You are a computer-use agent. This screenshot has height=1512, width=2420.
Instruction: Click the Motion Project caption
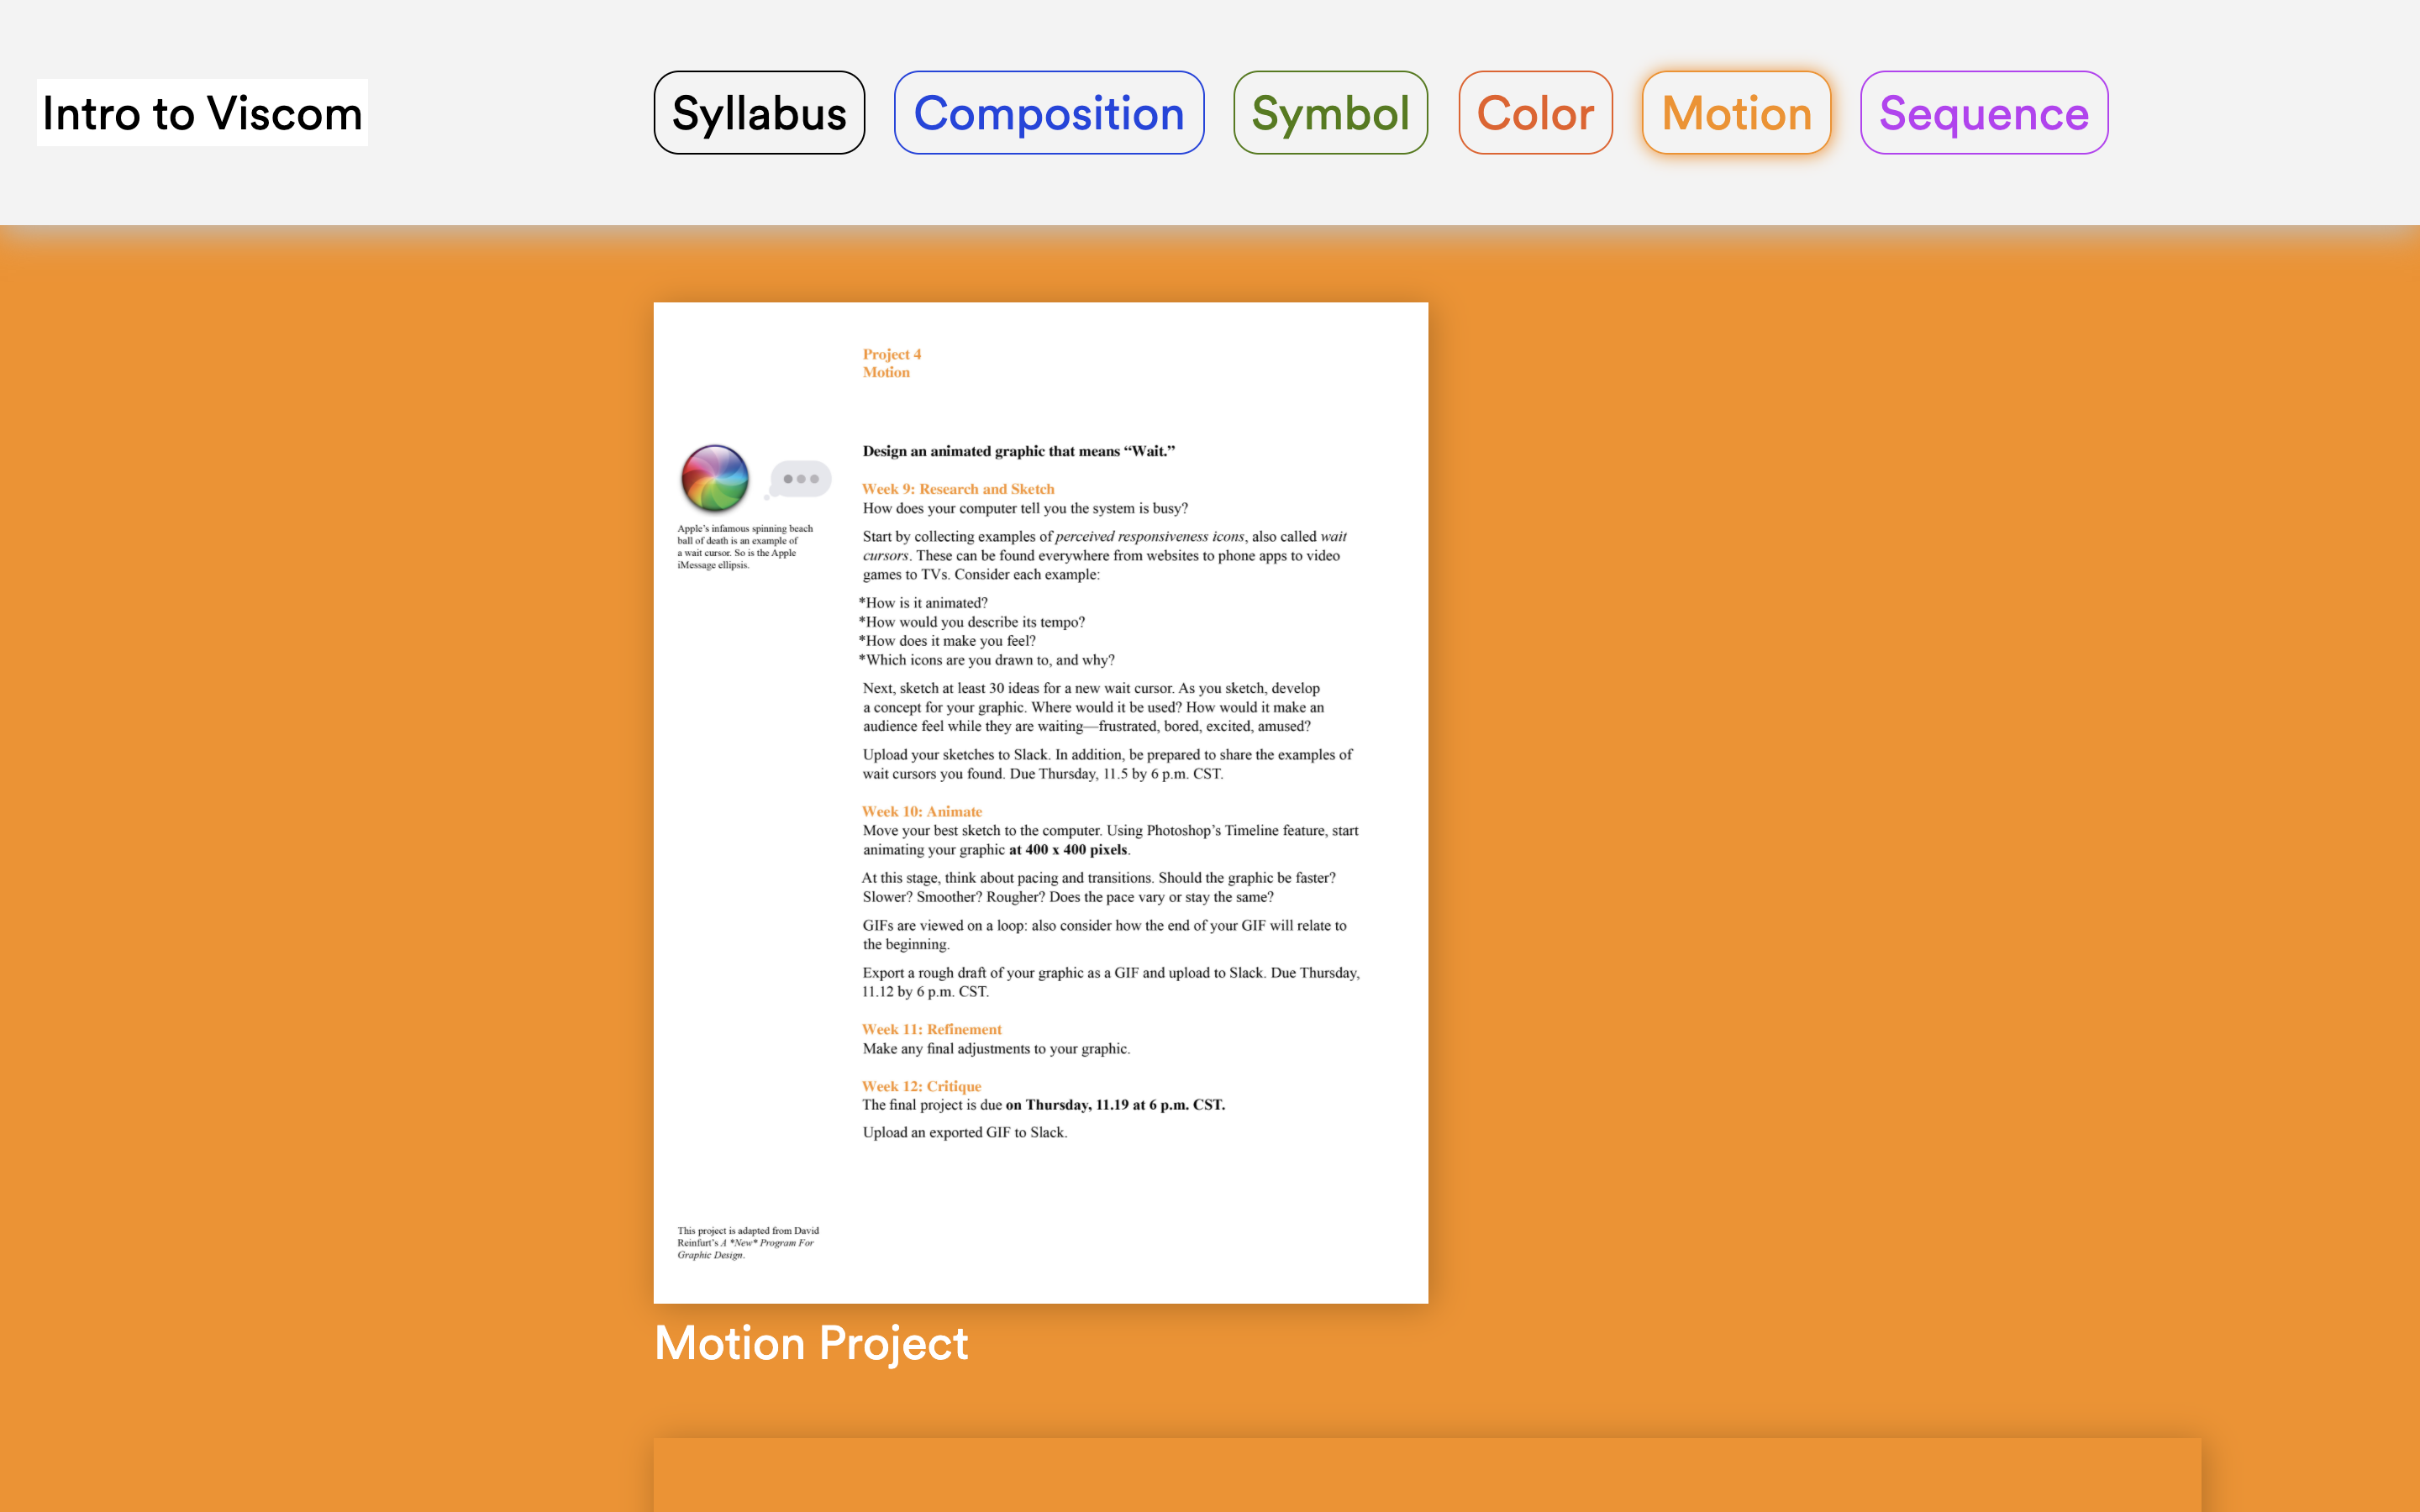pos(810,1343)
